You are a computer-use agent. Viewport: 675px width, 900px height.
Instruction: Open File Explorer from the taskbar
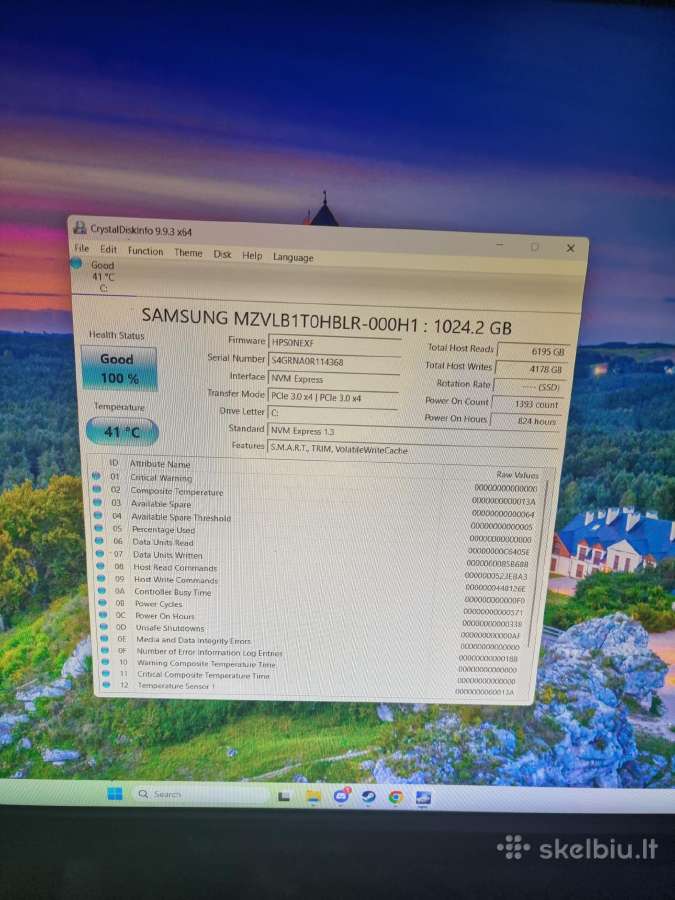(313, 796)
